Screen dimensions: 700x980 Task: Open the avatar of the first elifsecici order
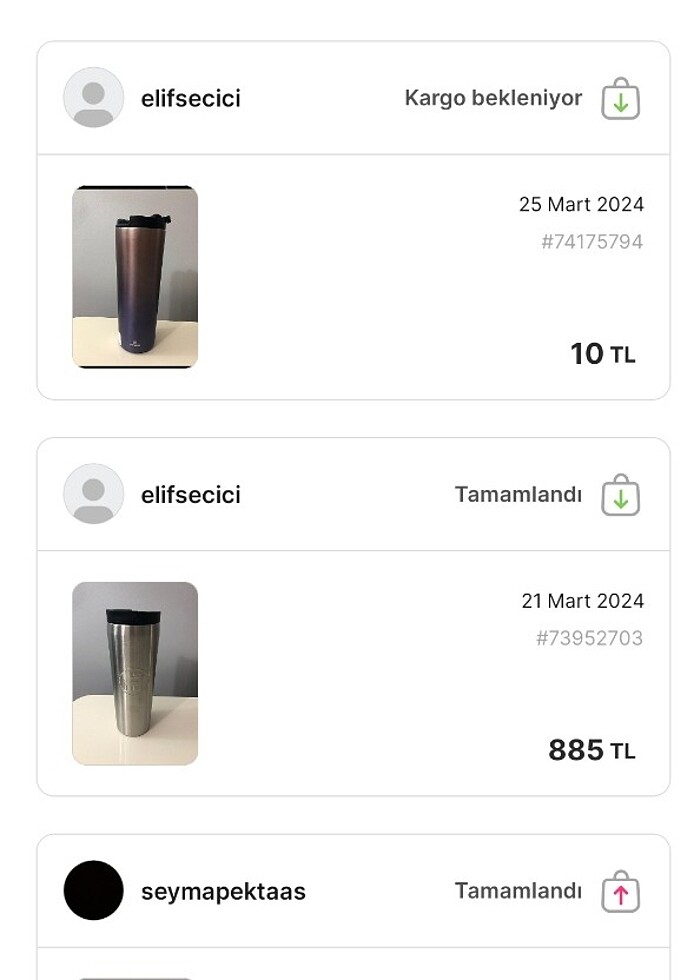coord(93,98)
